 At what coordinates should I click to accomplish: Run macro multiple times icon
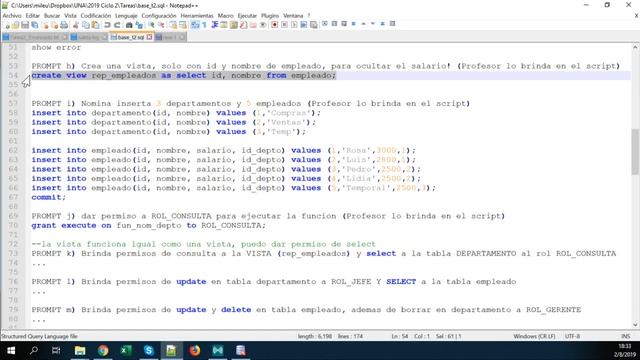[x=304, y=25]
